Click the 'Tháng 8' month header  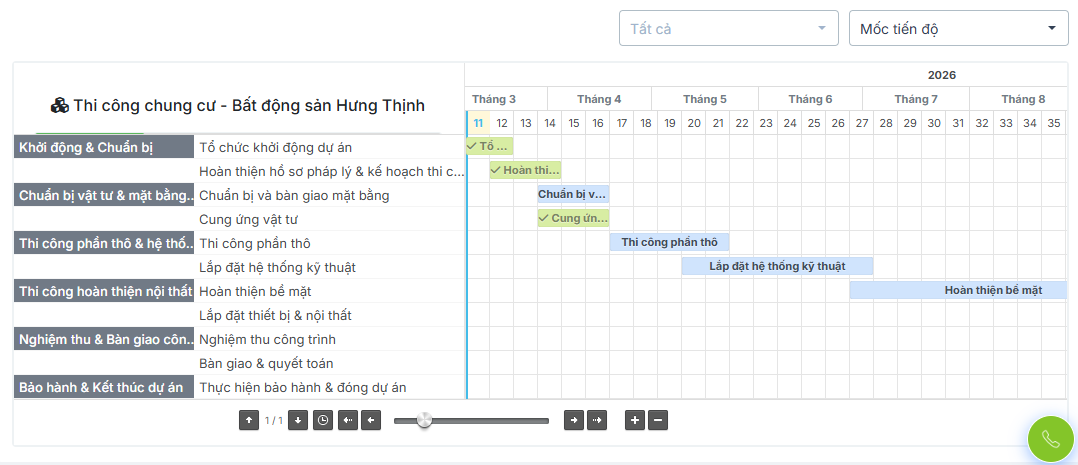point(1018,99)
